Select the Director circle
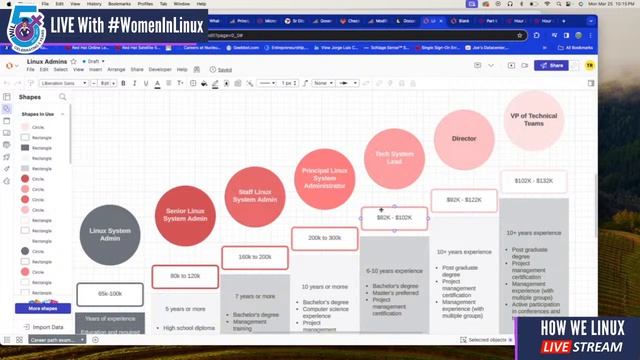 pos(464,139)
